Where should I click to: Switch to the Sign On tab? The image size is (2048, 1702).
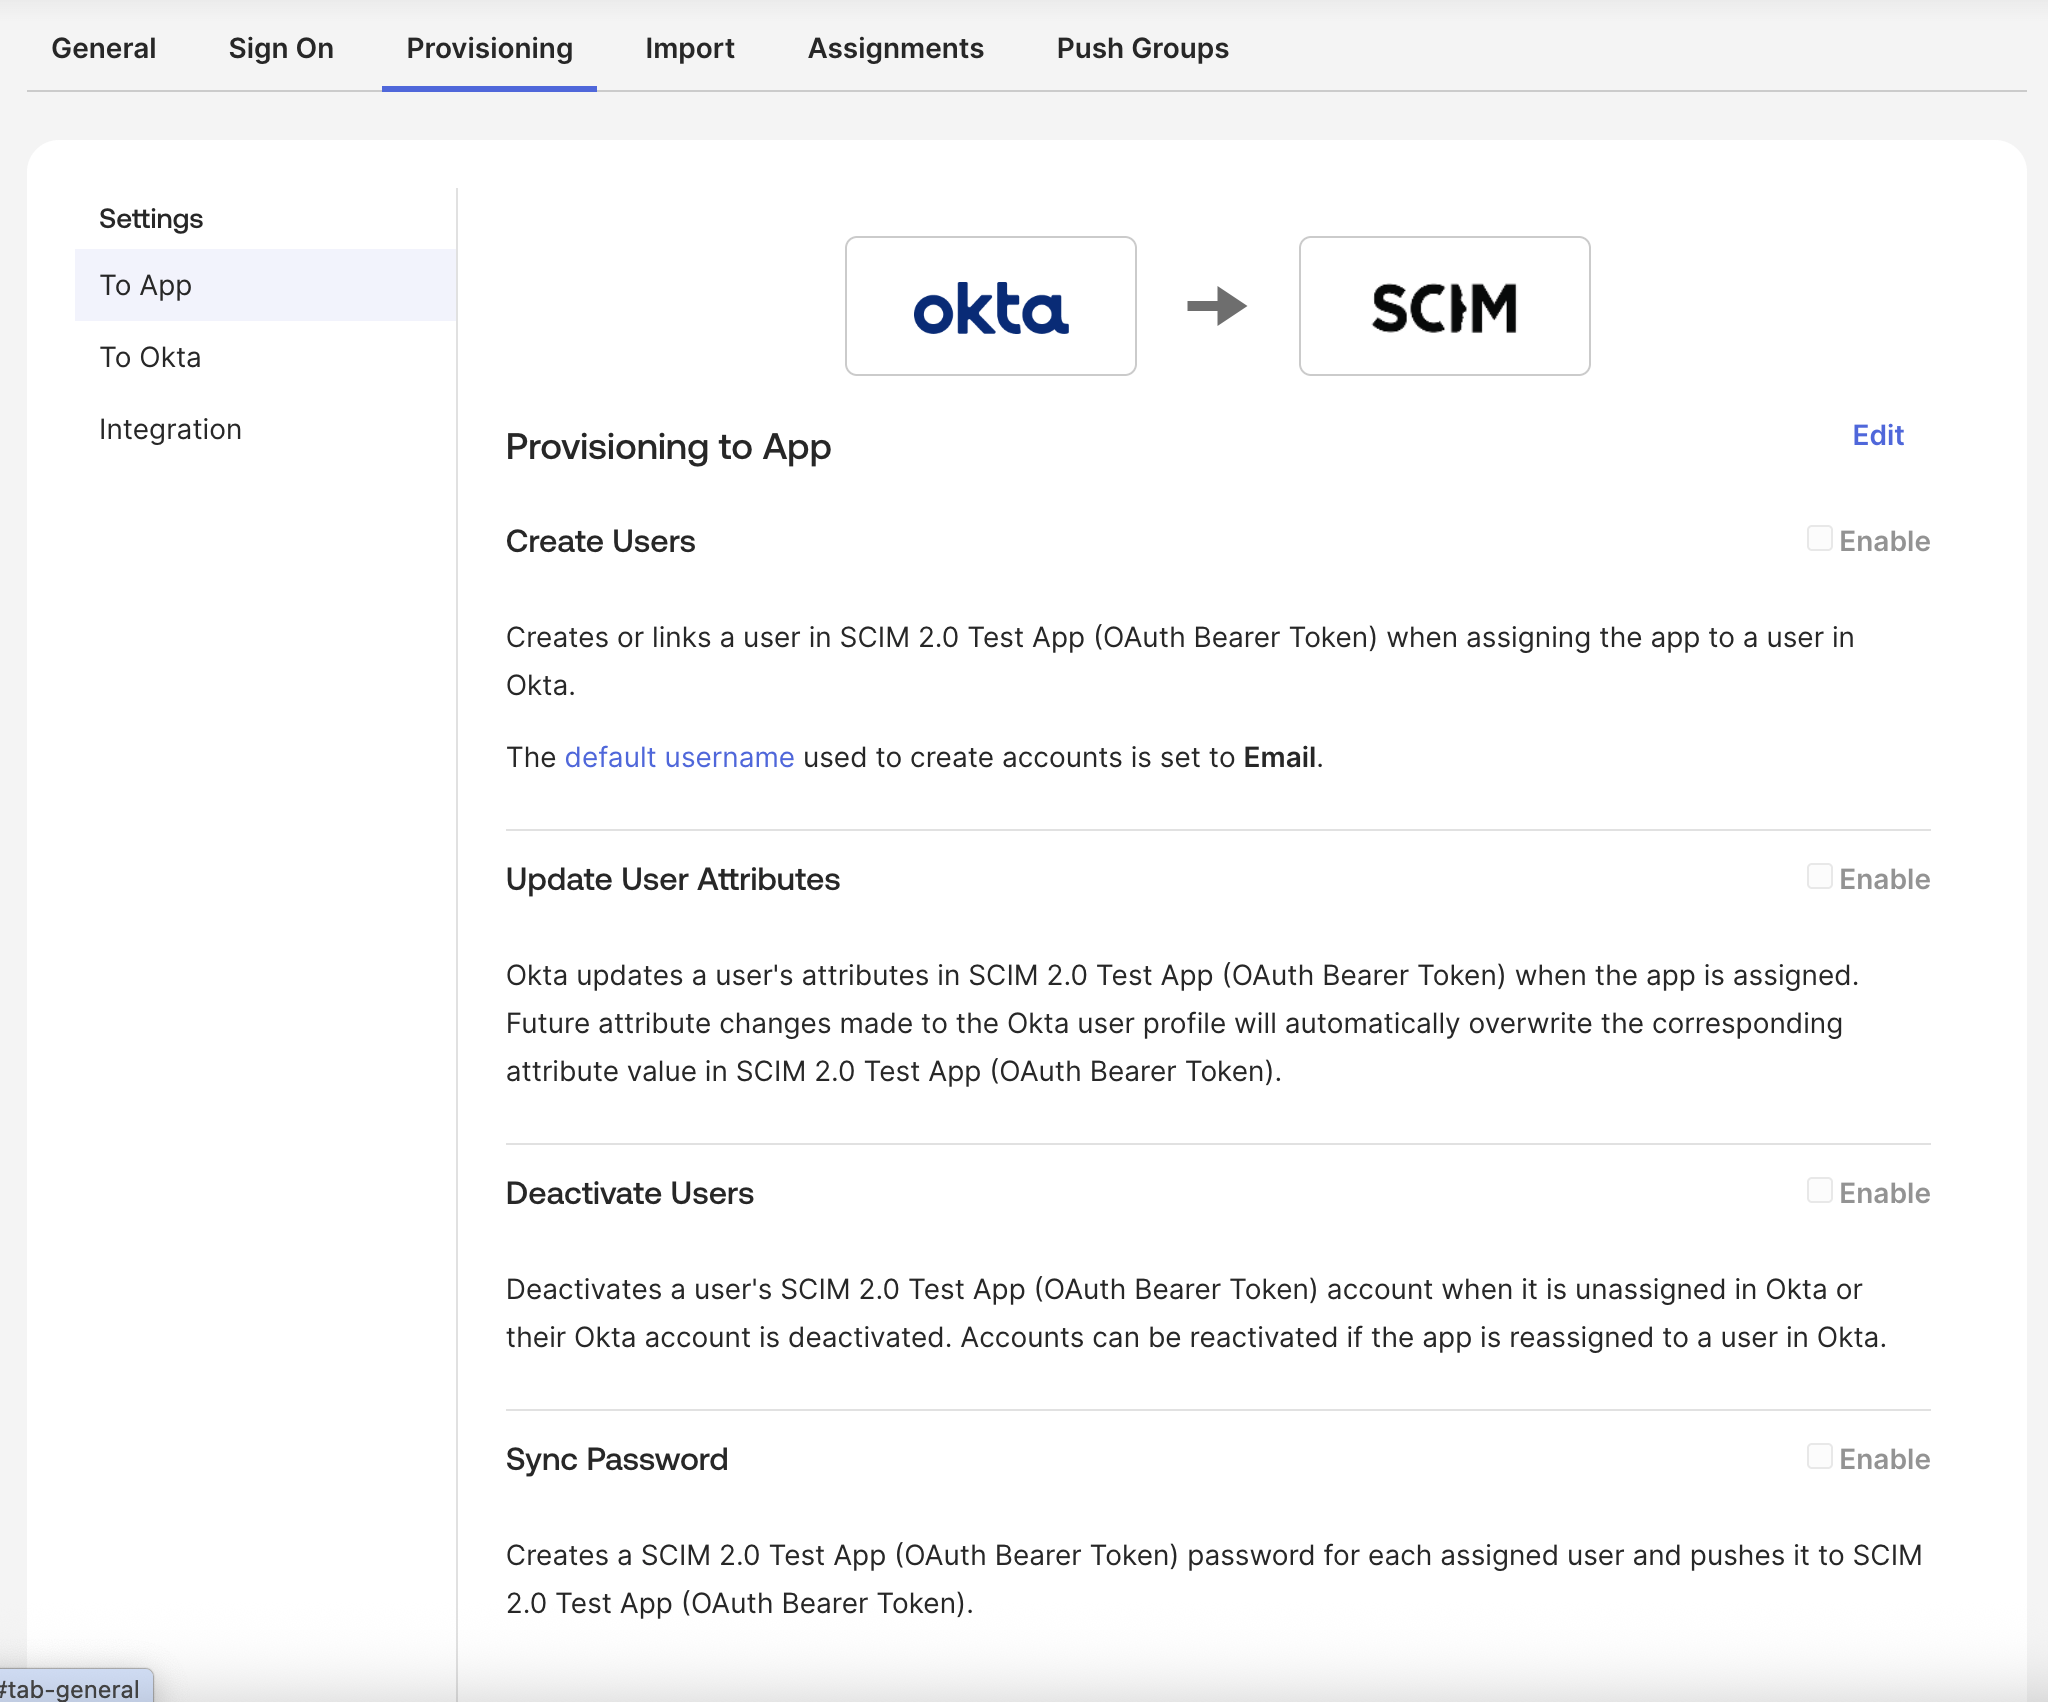click(281, 48)
